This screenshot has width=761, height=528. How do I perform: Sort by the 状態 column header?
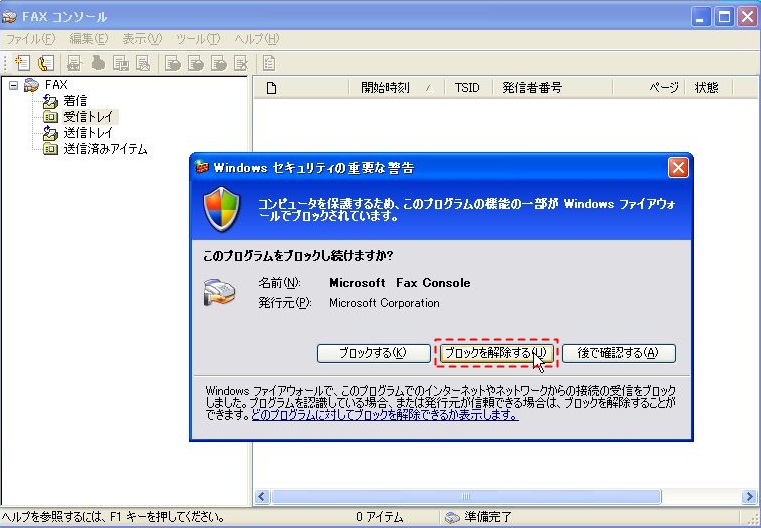(708, 88)
